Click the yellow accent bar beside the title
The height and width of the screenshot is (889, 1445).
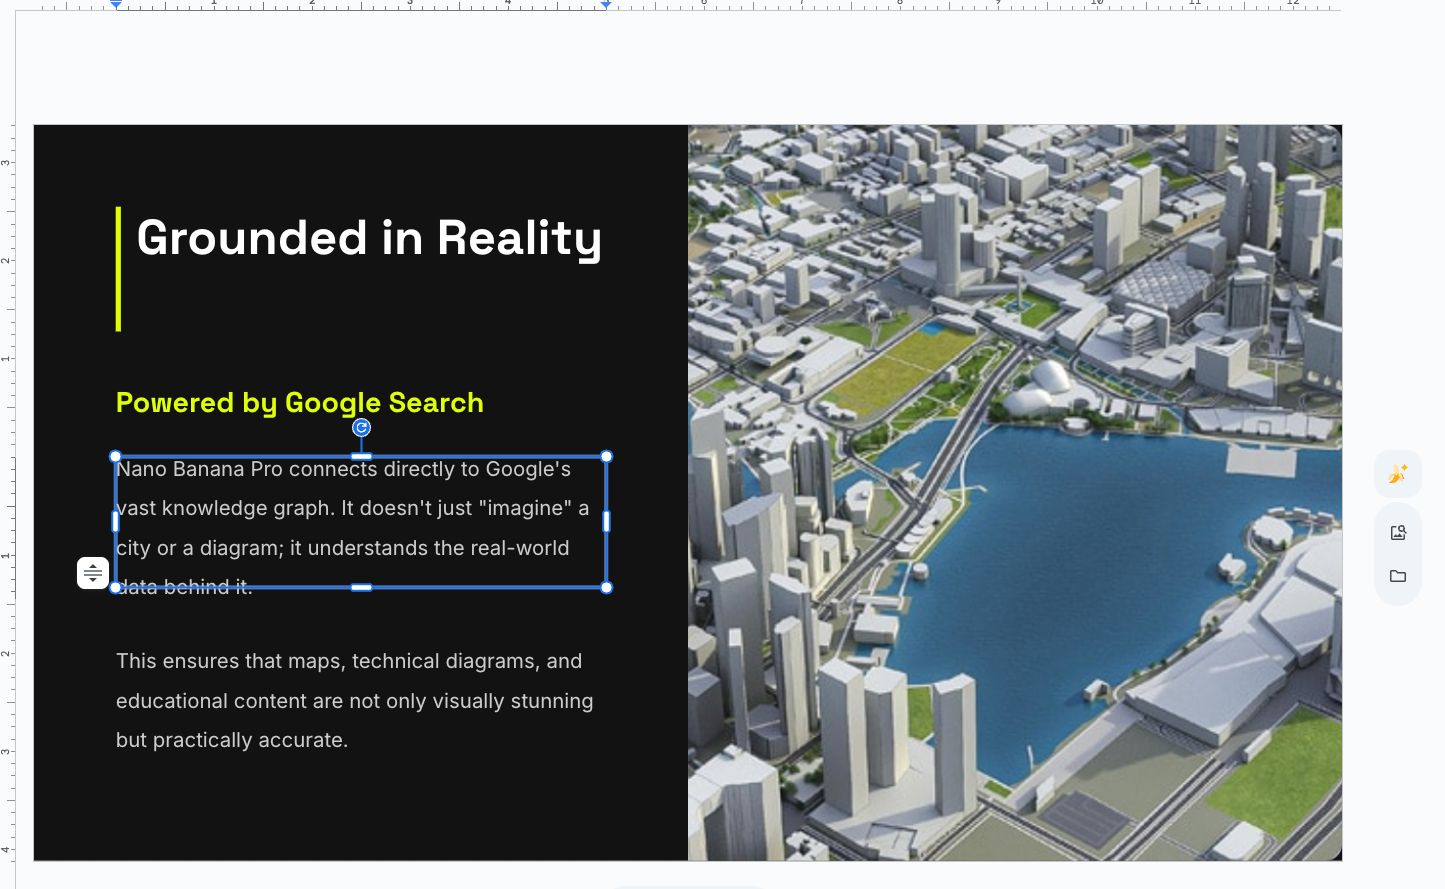pos(117,268)
